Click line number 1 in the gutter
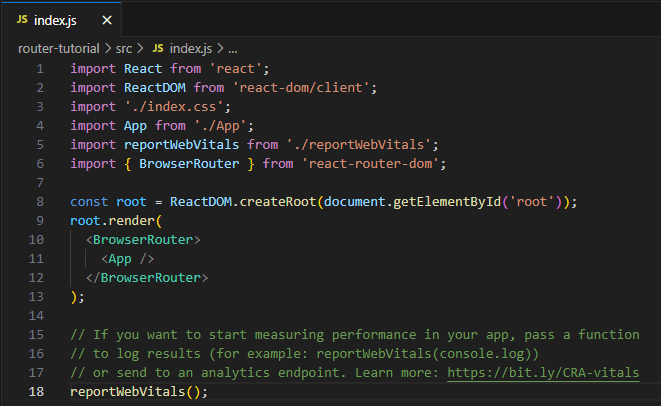Image resolution: width=661 pixels, height=406 pixels. coord(40,69)
